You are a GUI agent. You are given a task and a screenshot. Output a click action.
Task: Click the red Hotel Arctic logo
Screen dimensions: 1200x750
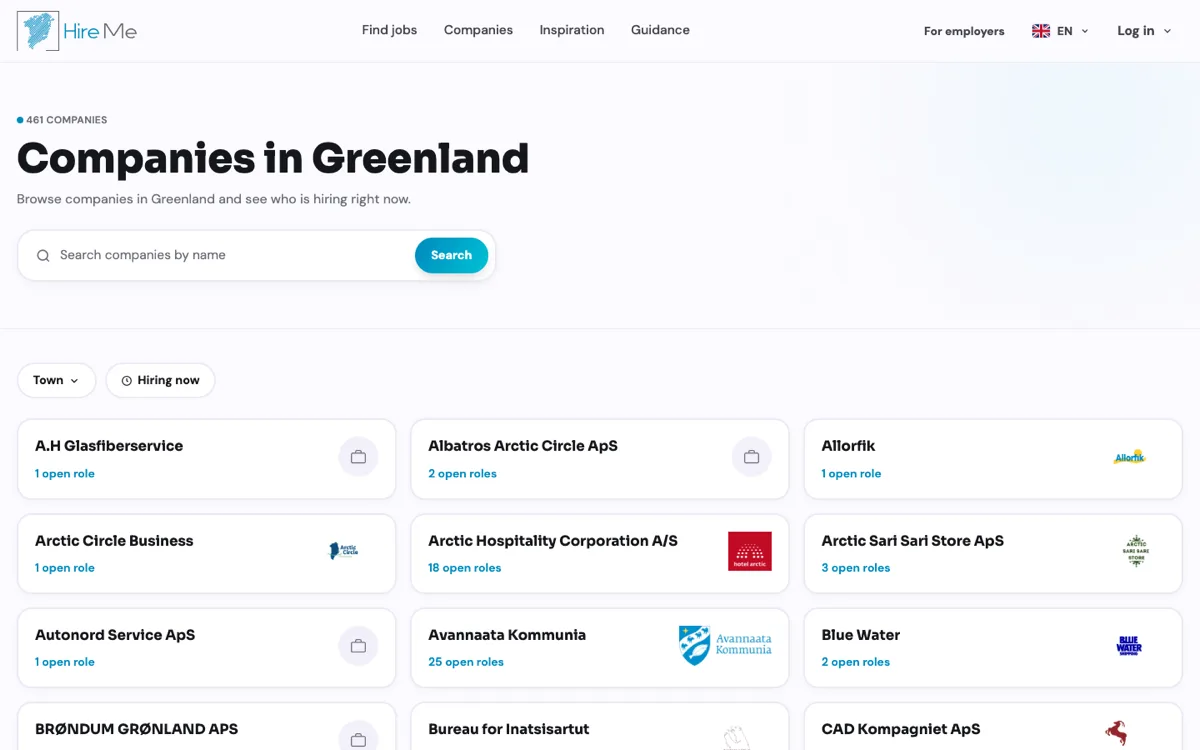point(750,551)
